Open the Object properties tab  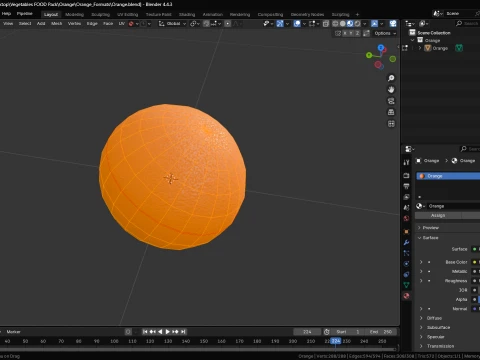pyautogui.click(x=406, y=231)
